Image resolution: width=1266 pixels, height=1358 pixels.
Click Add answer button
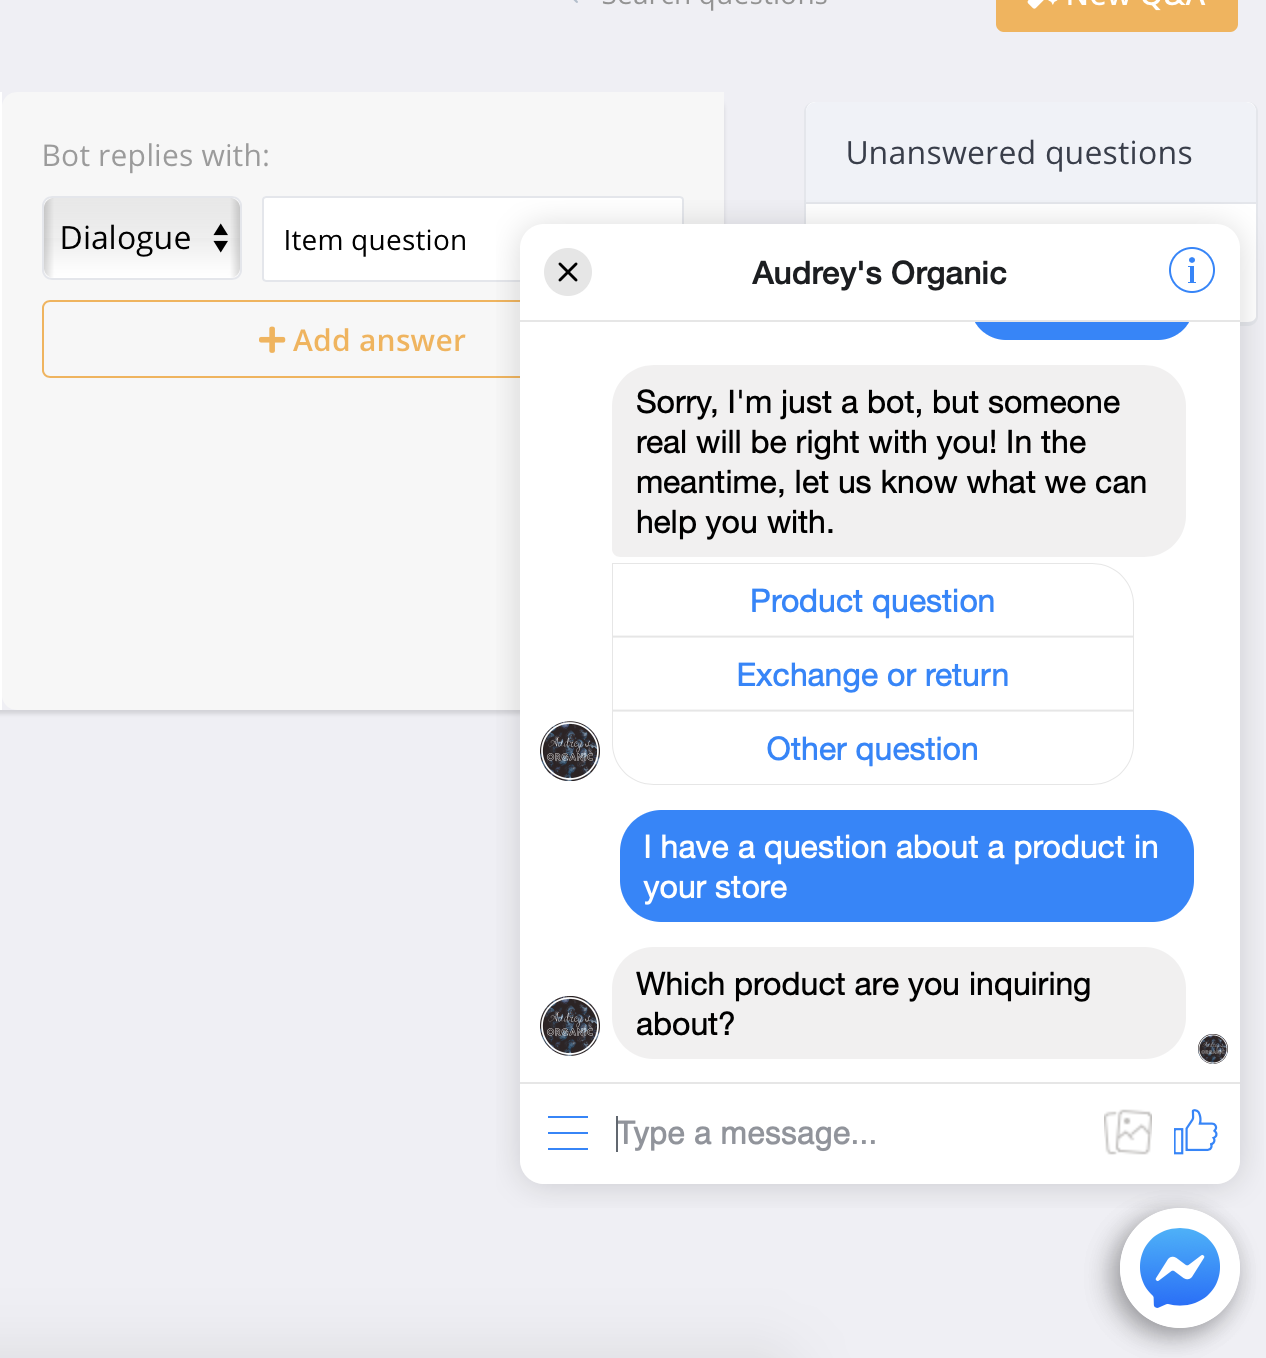[x=363, y=340]
